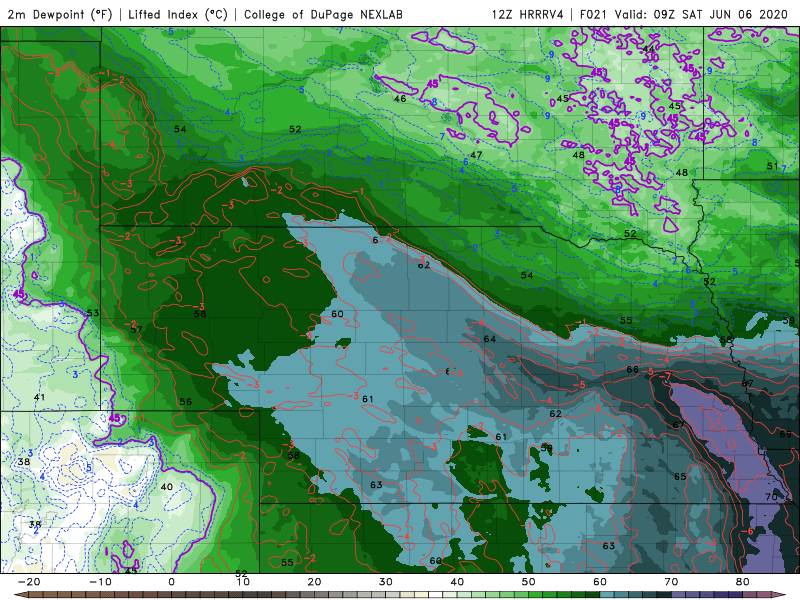Click the '60' label on the color scale
Screen dimensions: 800x600
(600, 582)
